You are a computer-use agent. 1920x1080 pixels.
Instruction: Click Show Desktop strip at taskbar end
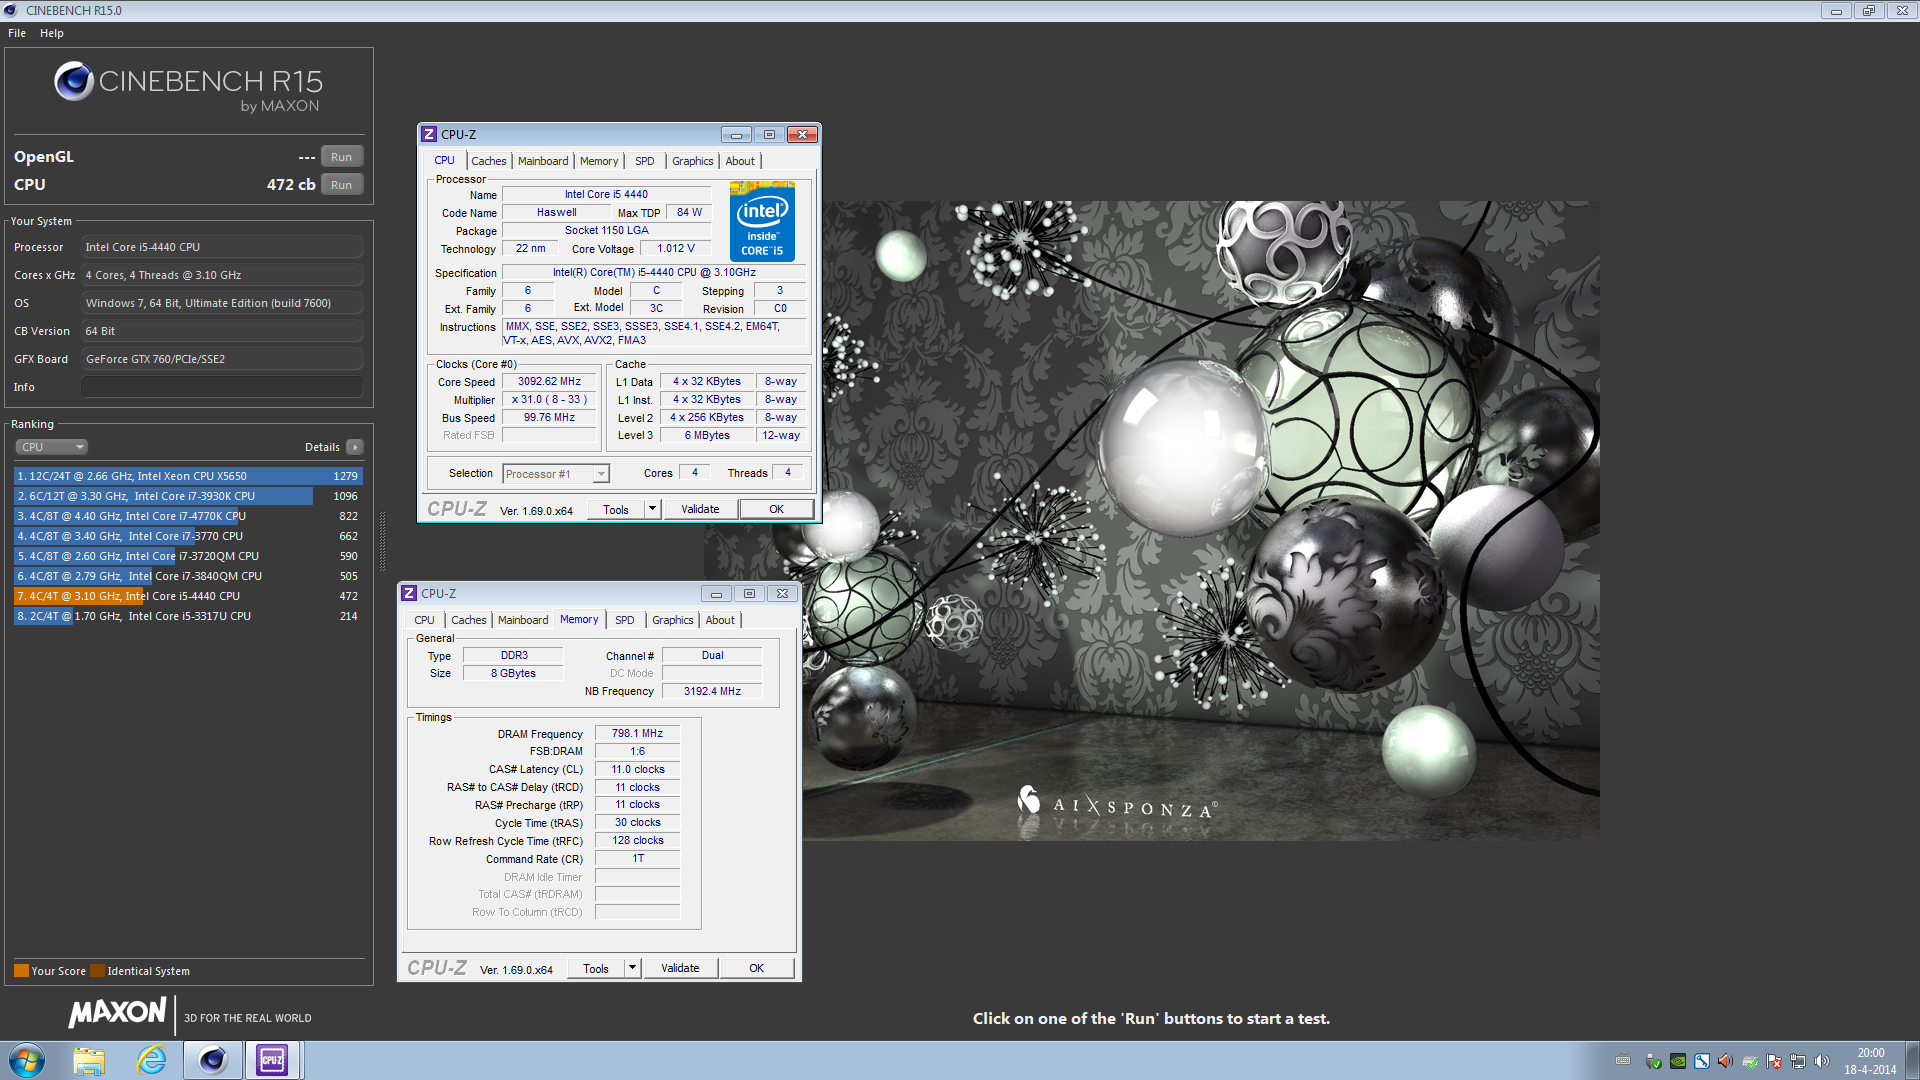coord(1912,1060)
